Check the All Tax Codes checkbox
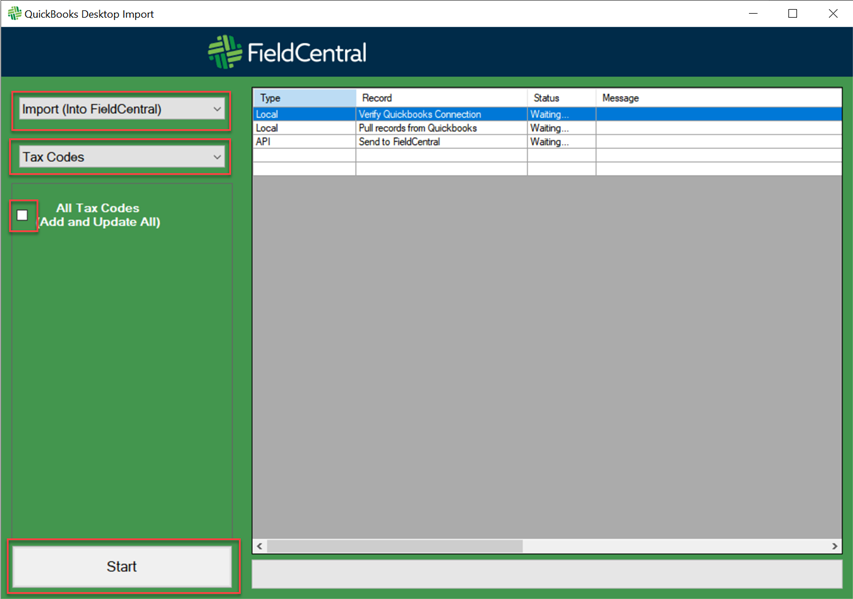Image resolution: width=853 pixels, height=599 pixels. click(22, 215)
